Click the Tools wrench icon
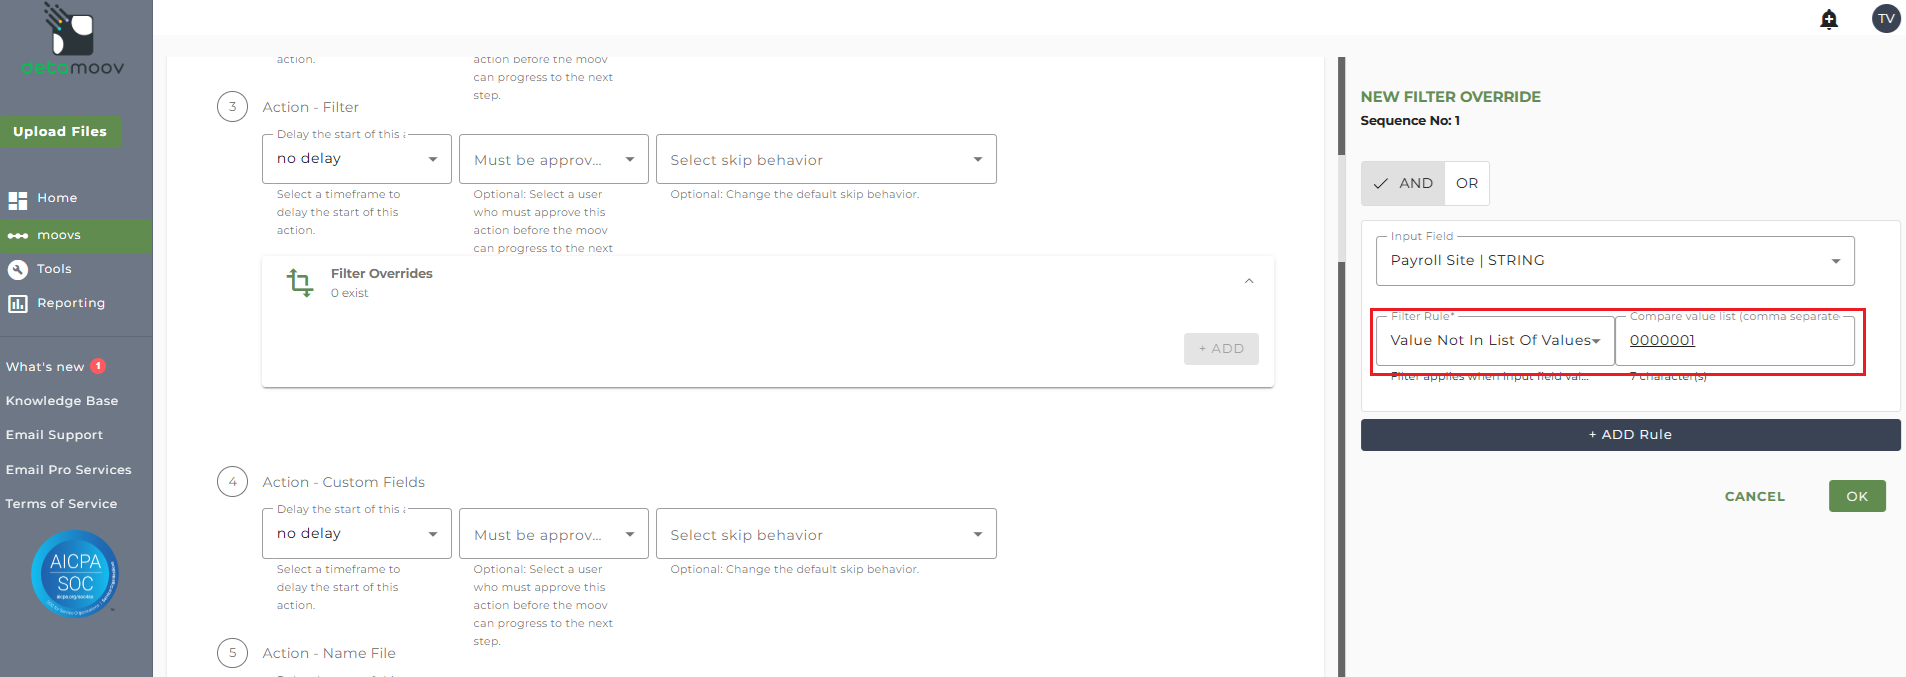 (x=18, y=270)
